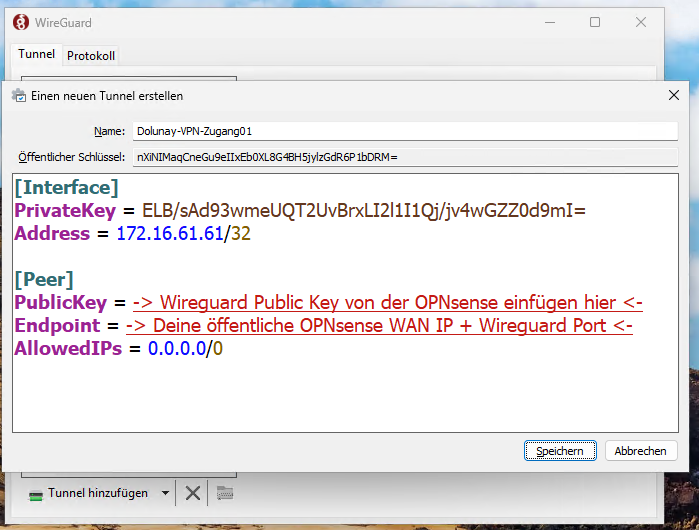The width and height of the screenshot is (699, 530).
Task: Click the PrivateKey value in editor
Action: (364, 211)
